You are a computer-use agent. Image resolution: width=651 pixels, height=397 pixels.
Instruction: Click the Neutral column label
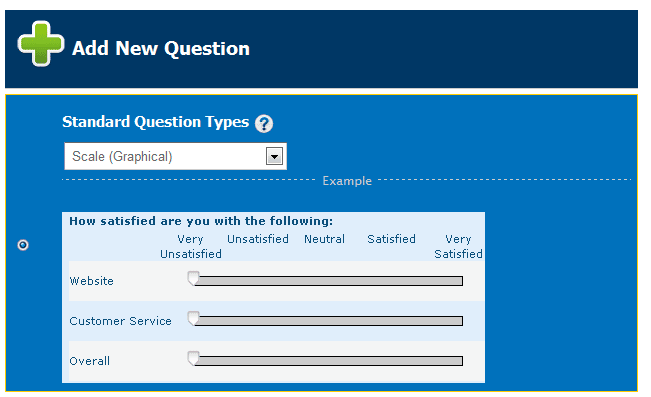point(324,239)
